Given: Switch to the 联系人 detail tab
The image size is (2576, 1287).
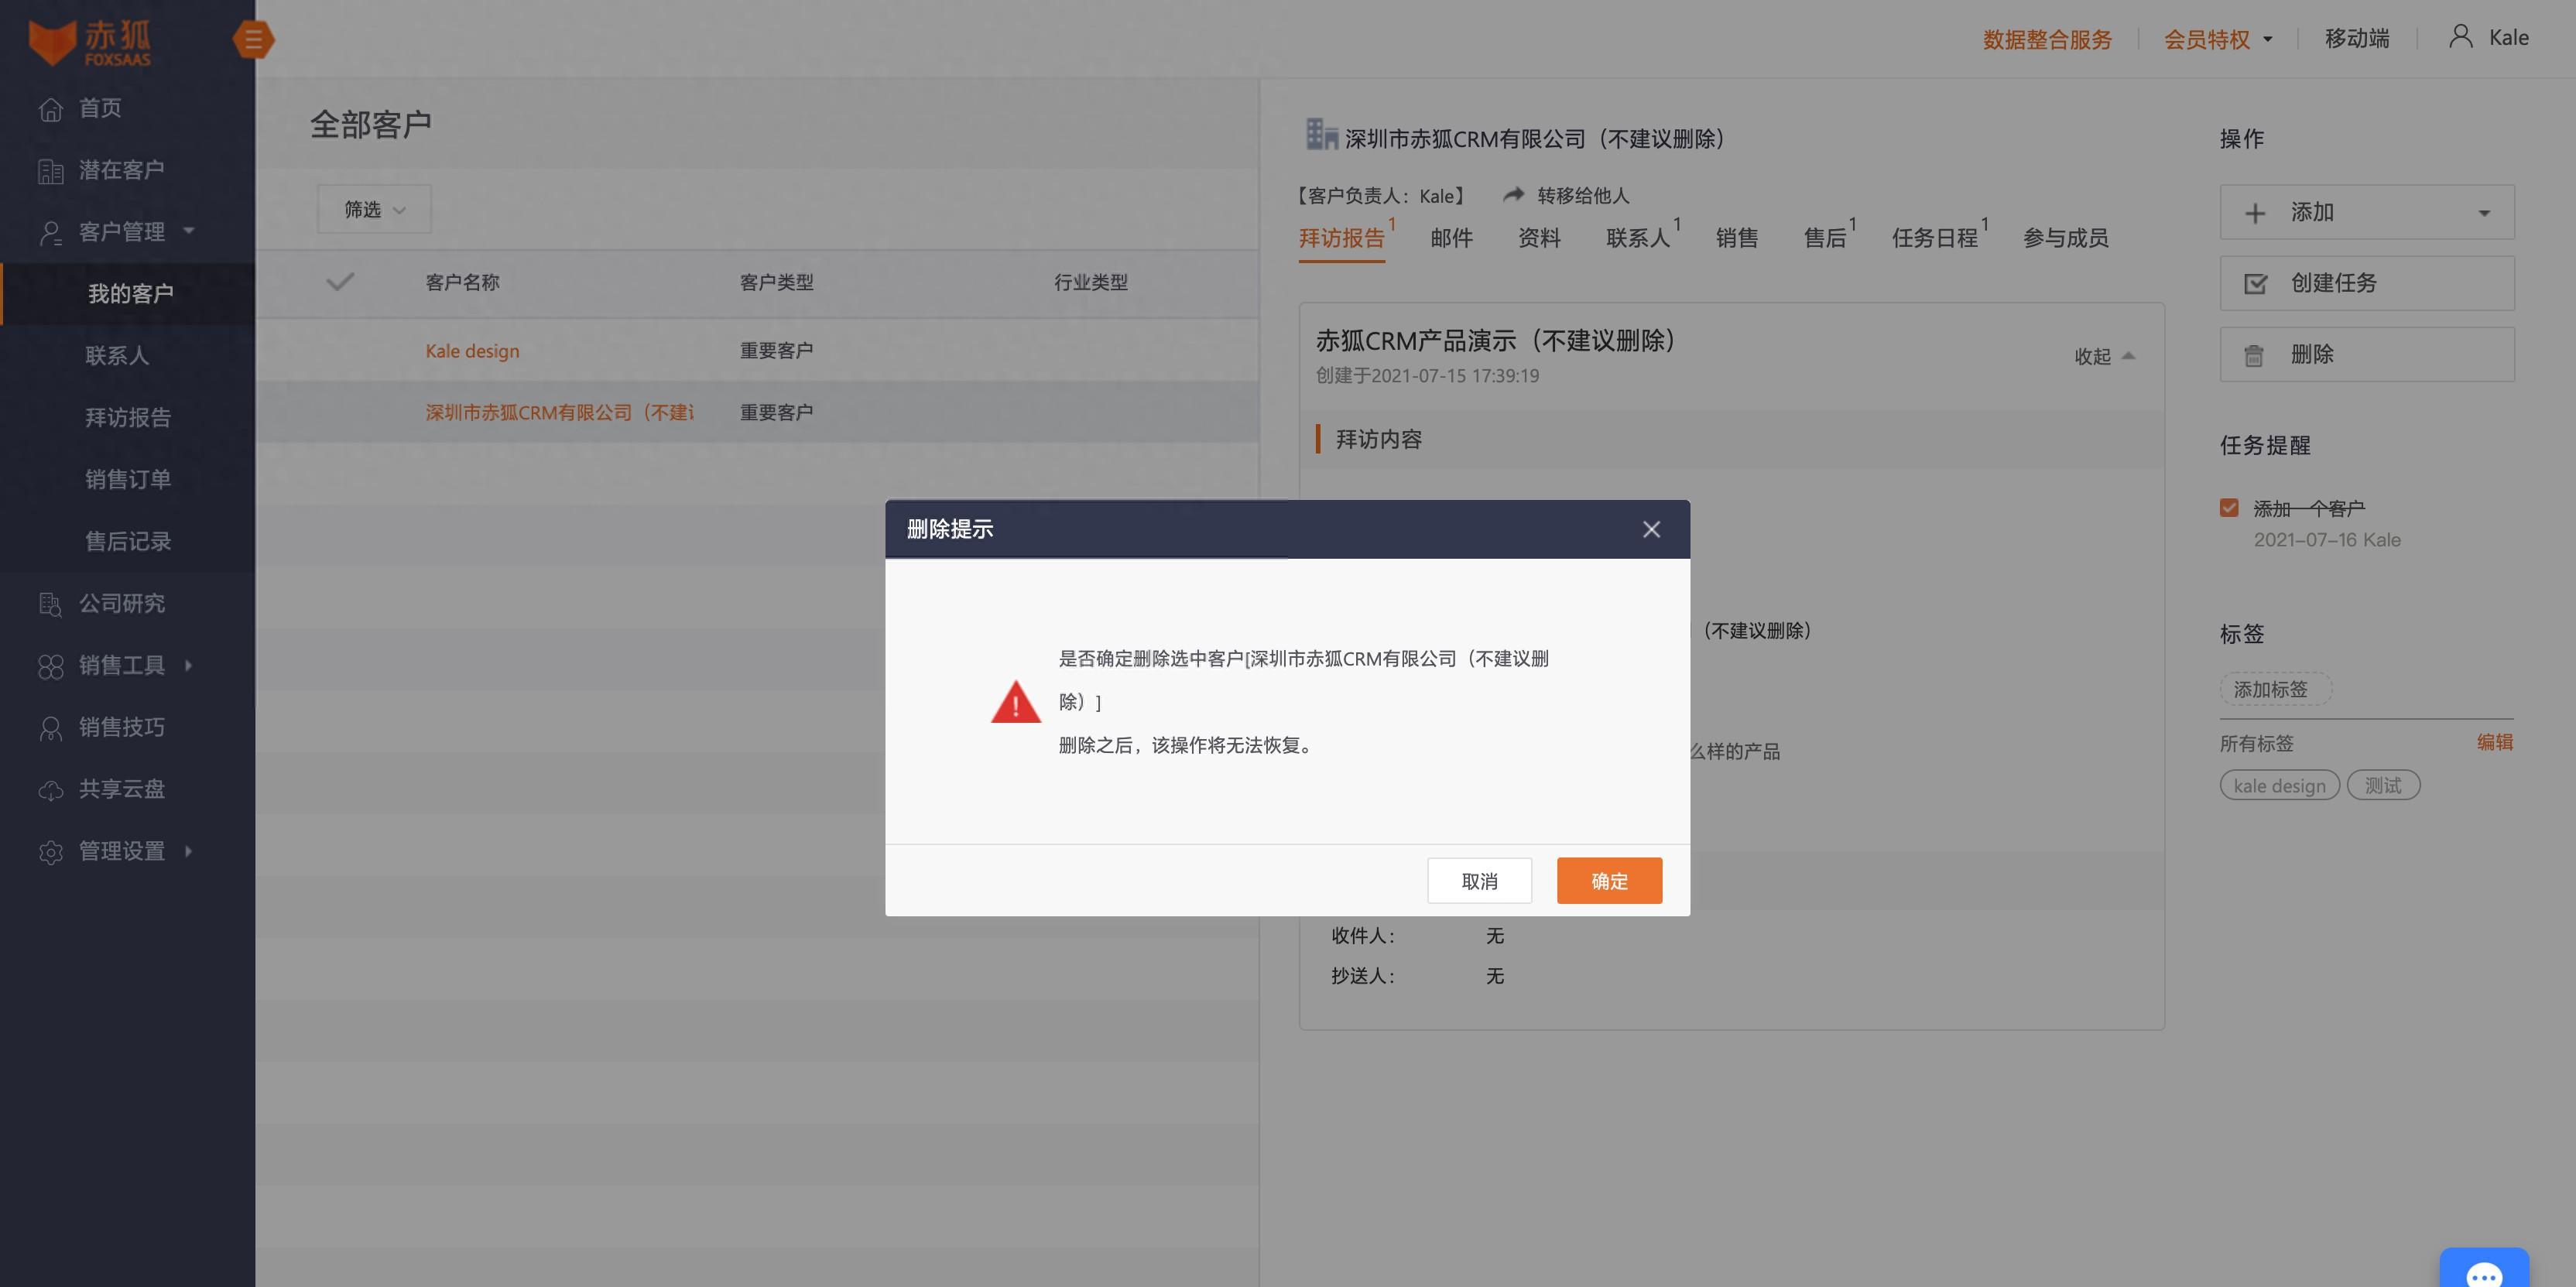Looking at the screenshot, I should [1637, 238].
